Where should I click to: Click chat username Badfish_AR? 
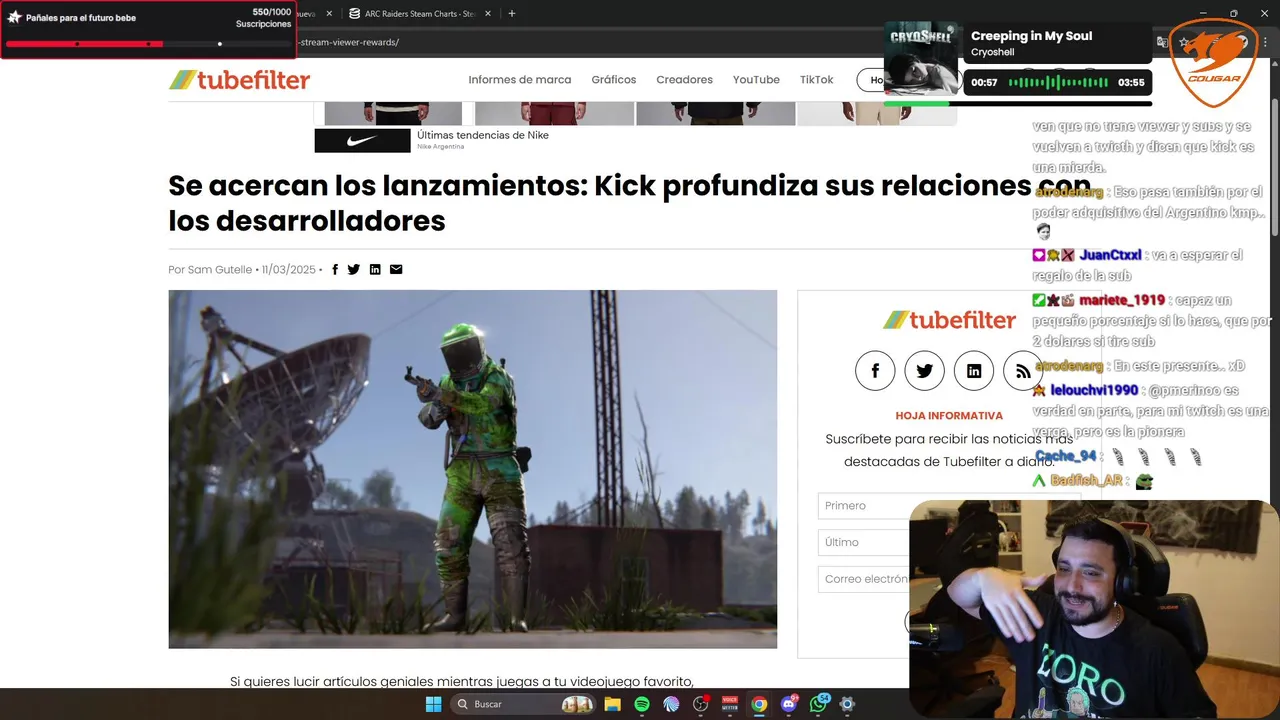click(x=1086, y=481)
